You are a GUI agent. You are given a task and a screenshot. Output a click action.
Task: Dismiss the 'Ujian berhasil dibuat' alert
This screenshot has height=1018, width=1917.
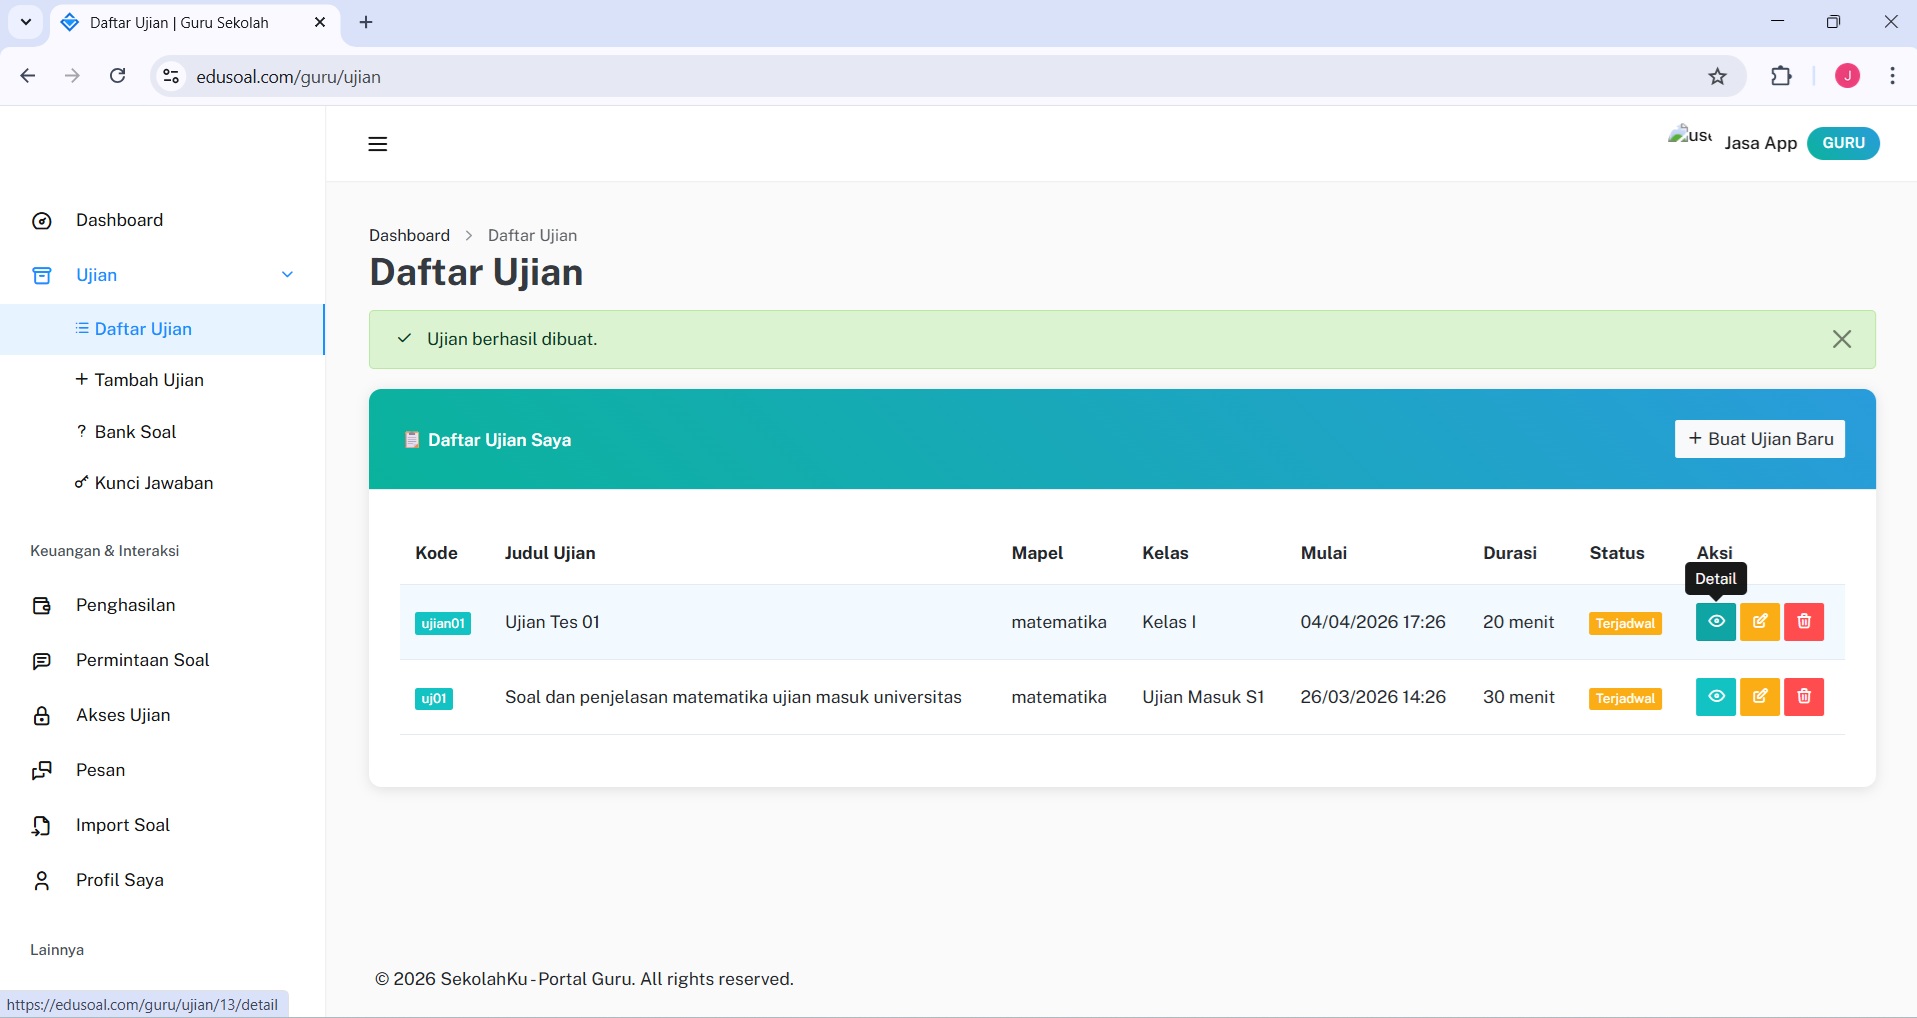(x=1841, y=340)
